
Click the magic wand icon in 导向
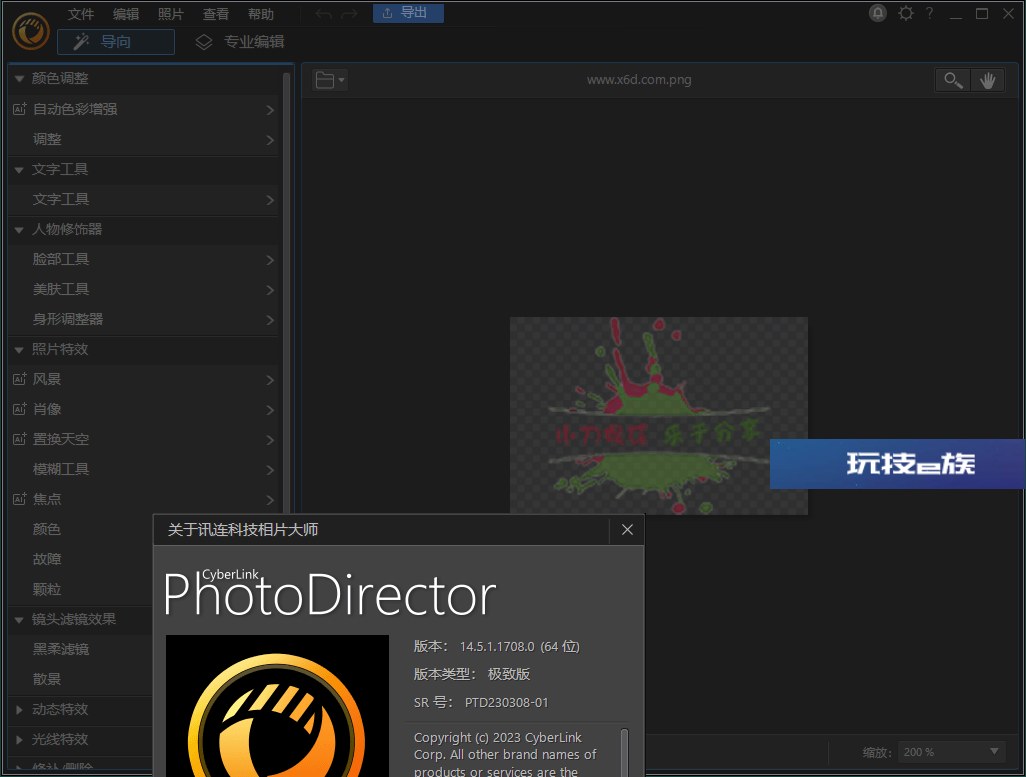[81, 42]
